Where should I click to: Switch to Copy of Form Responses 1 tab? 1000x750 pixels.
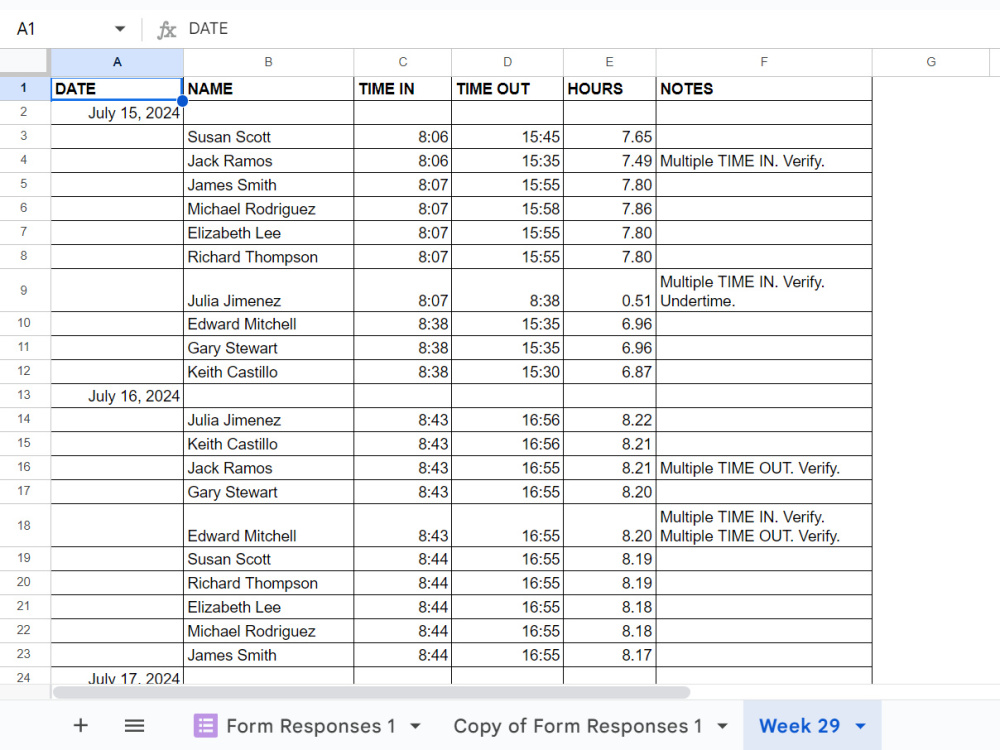click(578, 726)
